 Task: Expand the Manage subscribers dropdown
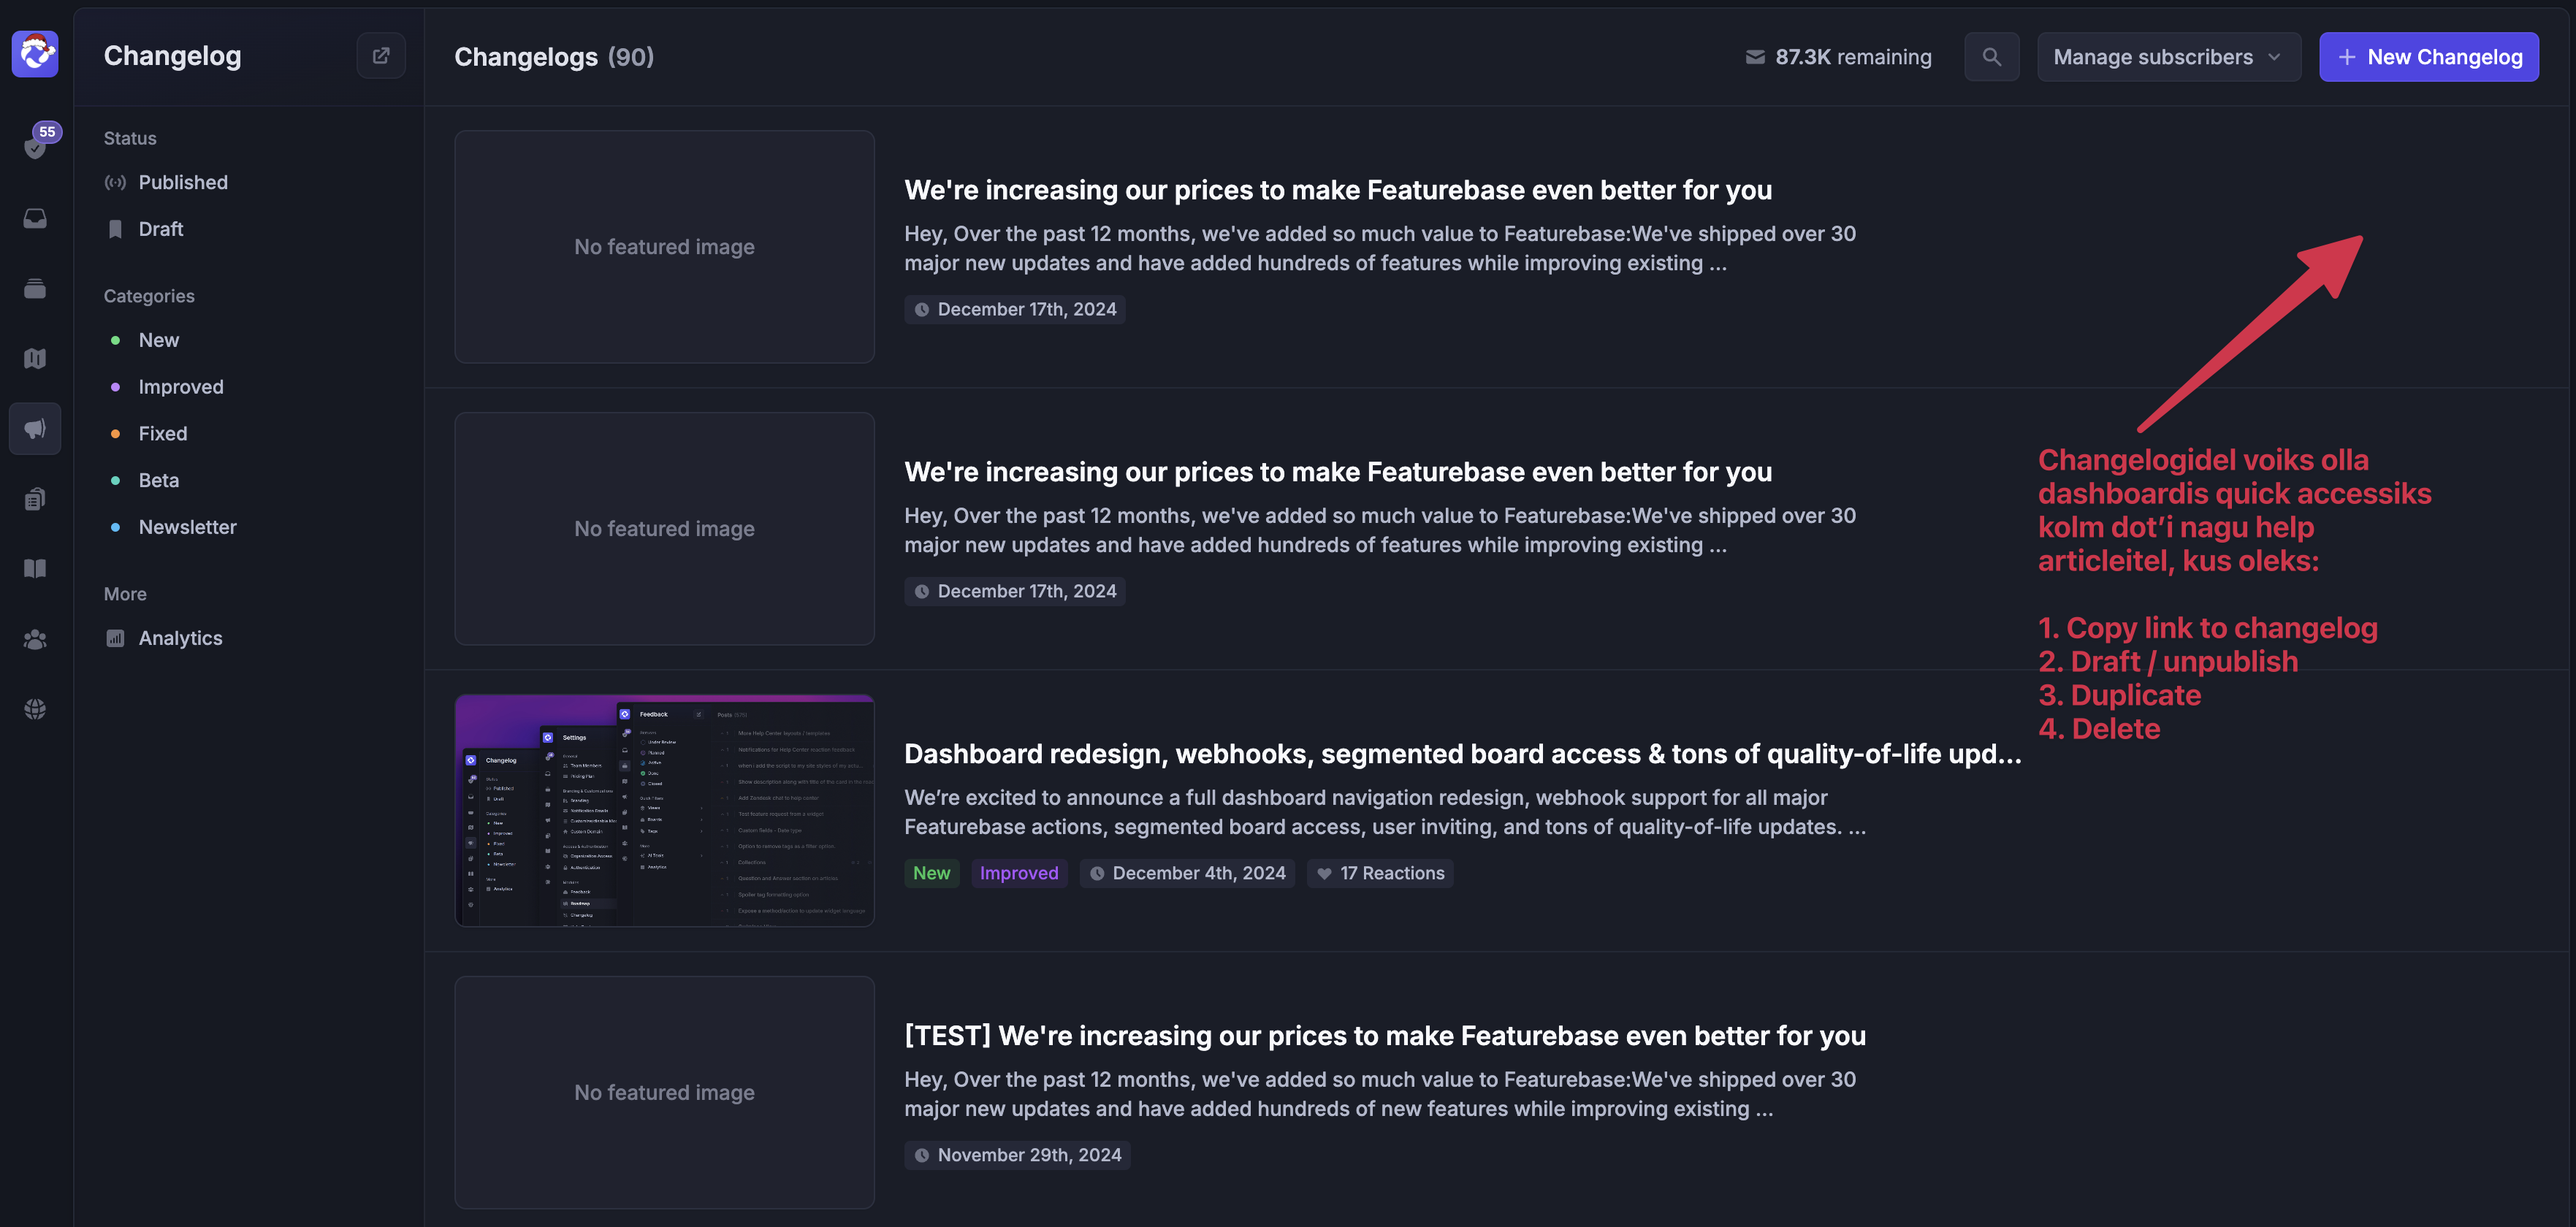pos(2168,57)
